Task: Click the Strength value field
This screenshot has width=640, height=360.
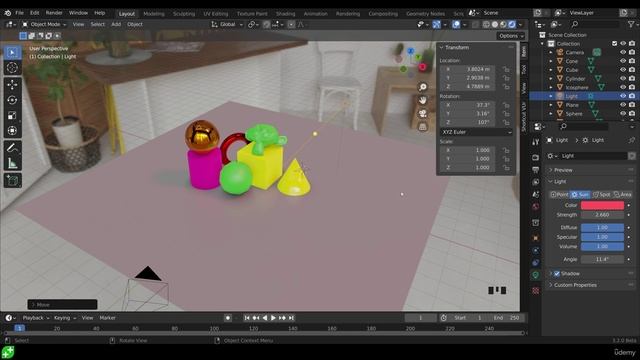Action: pos(602,215)
